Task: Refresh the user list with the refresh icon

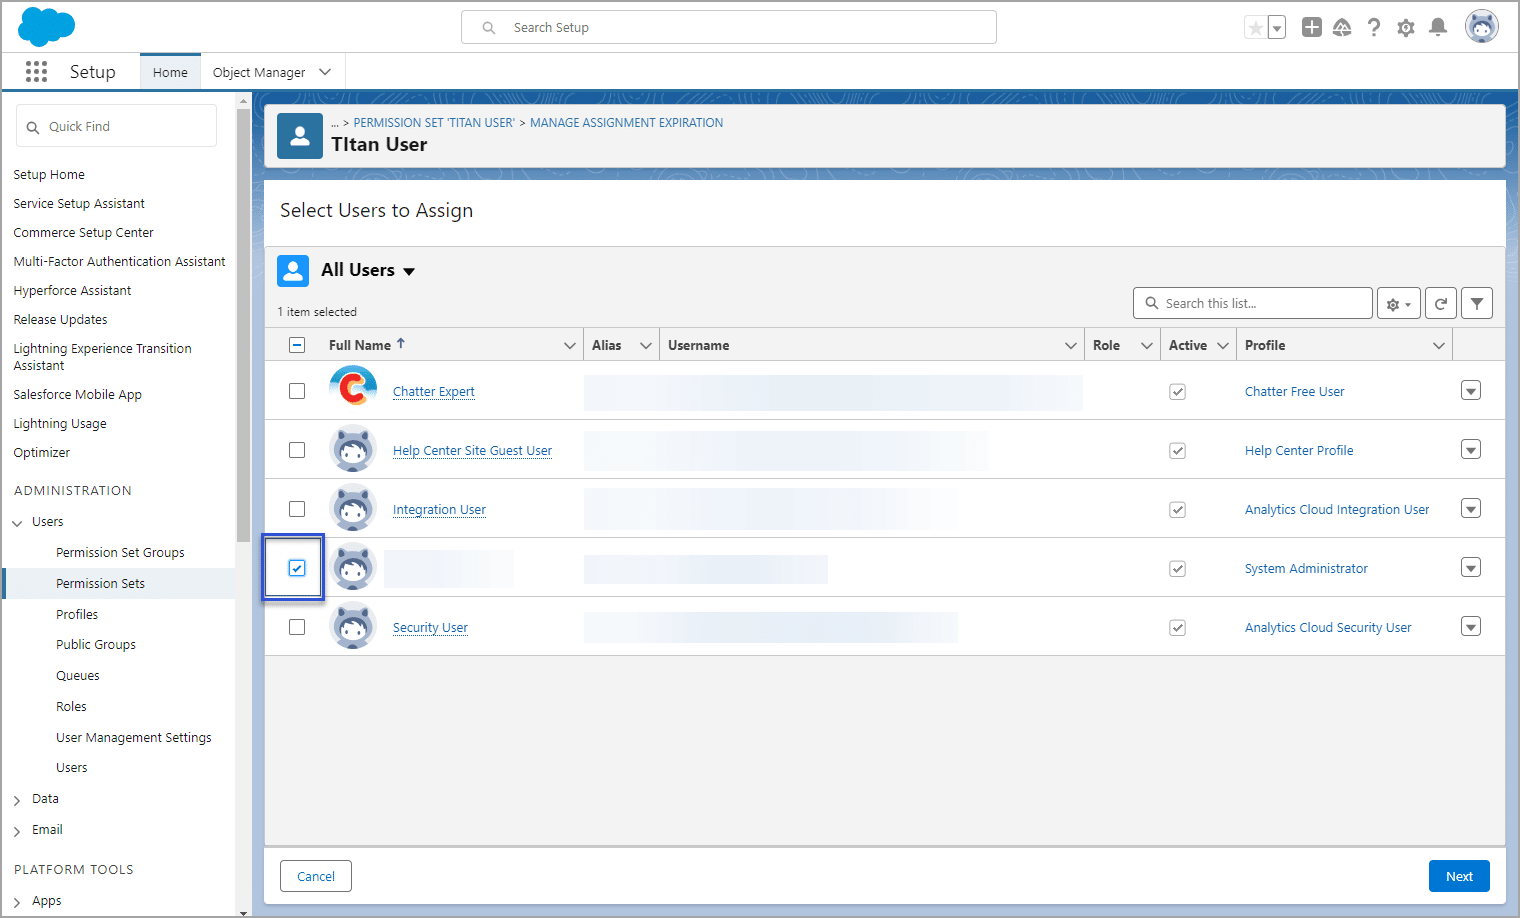Action: tap(1440, 302)
